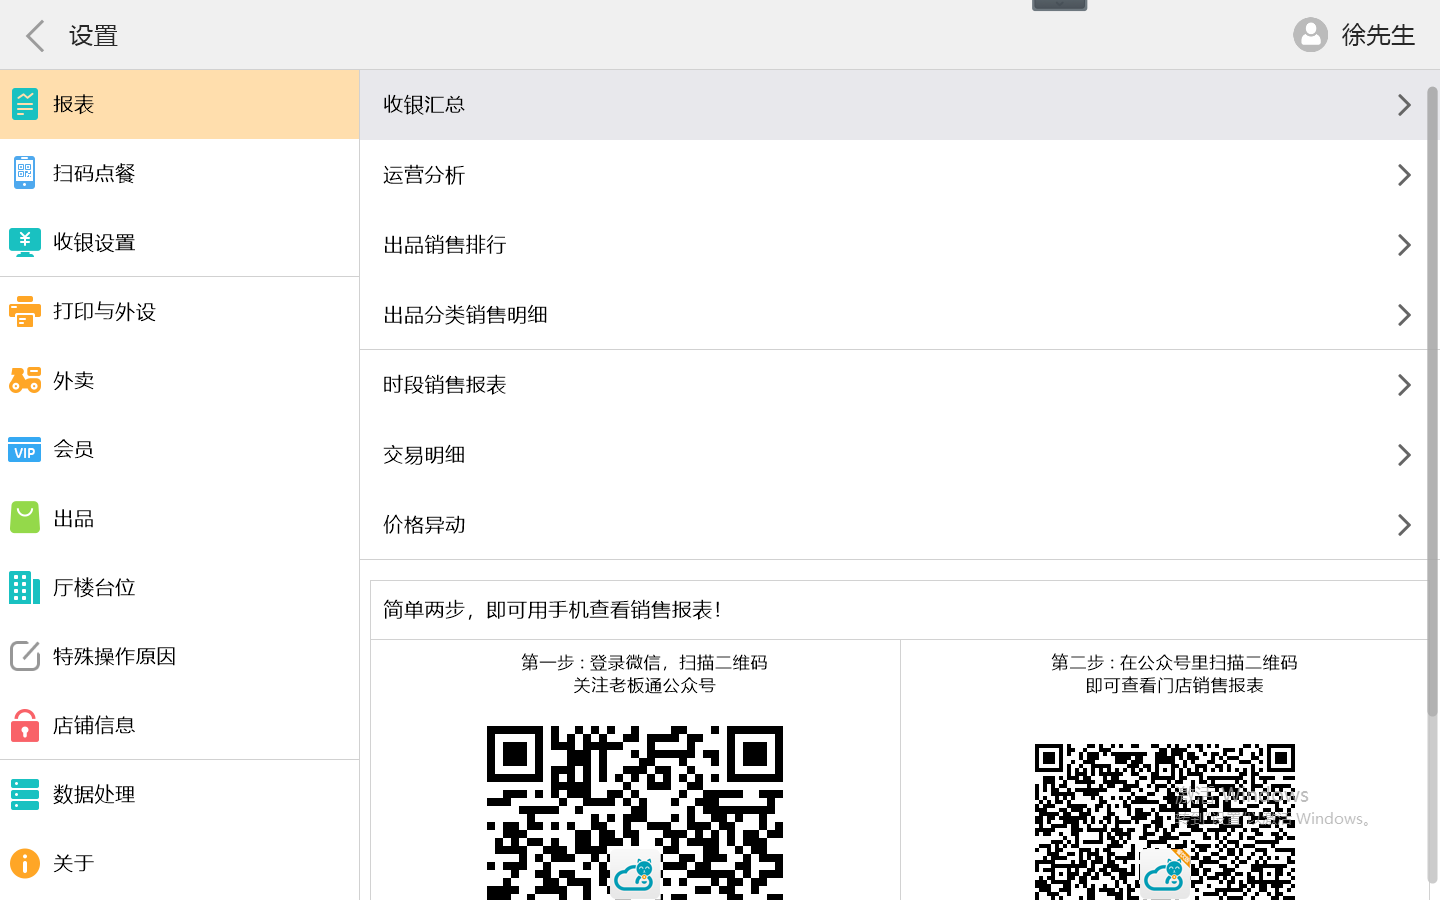This screenshot has width=1440, height=900.
Task: Click the small handle tab at window top
Action: tap(1059, 5)
